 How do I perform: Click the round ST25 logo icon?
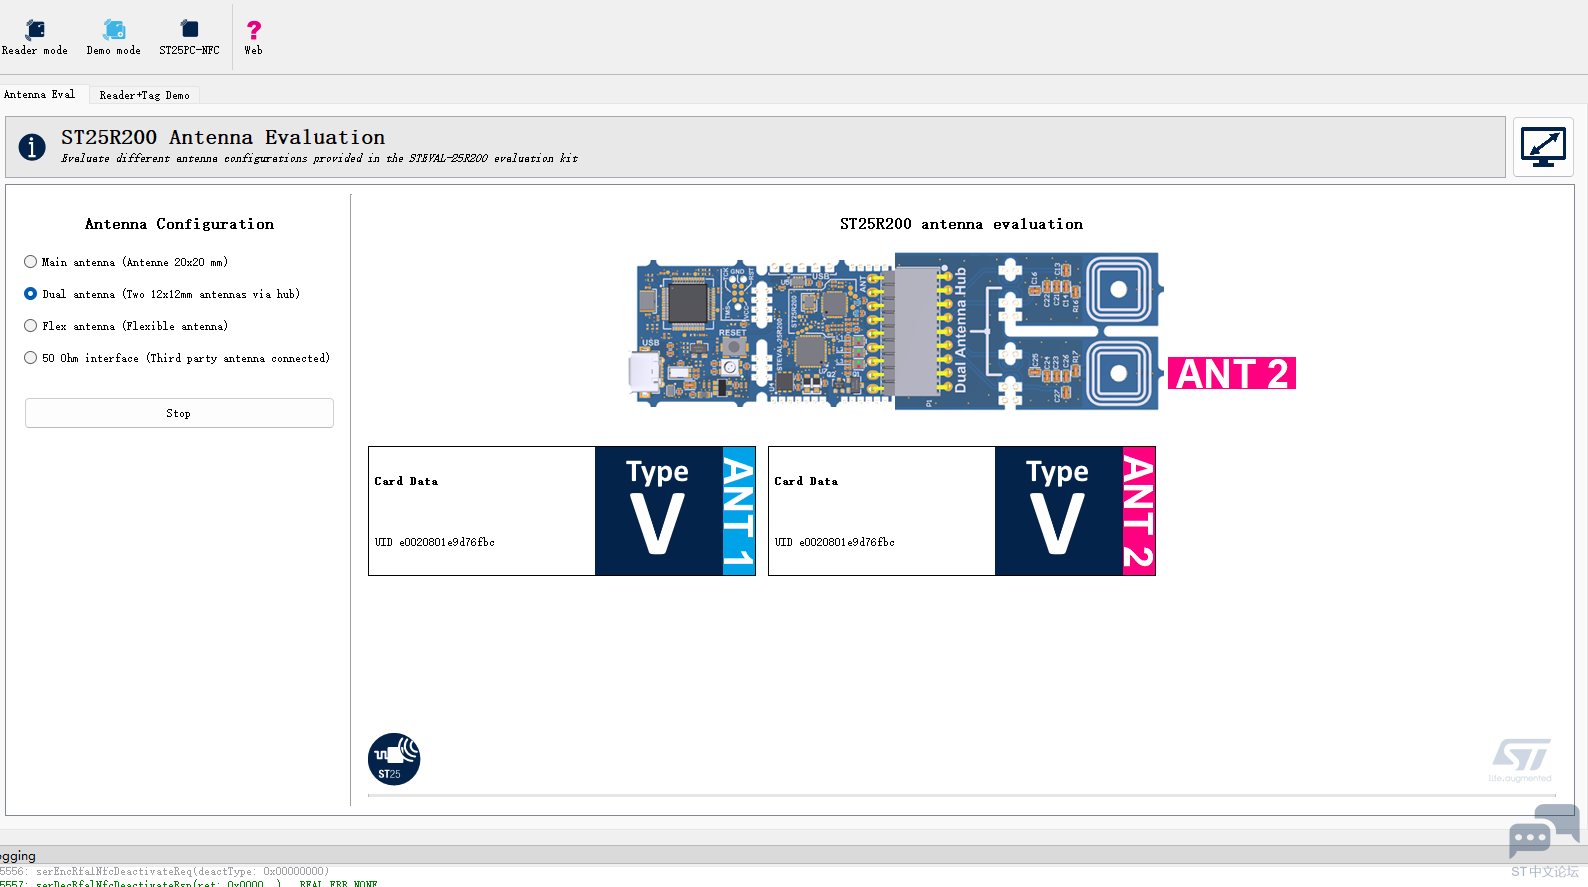pyautogui.click(x=394, y=759)
